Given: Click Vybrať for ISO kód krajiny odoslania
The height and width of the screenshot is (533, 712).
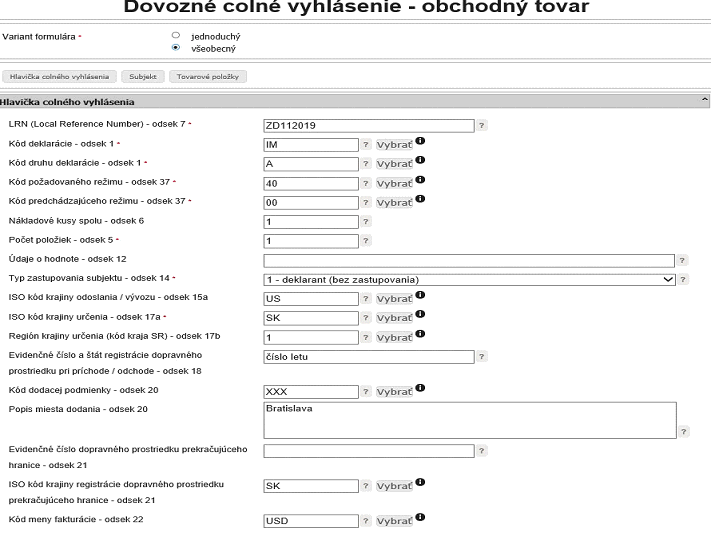Looking at the screenshot, I should pos(394,299).
